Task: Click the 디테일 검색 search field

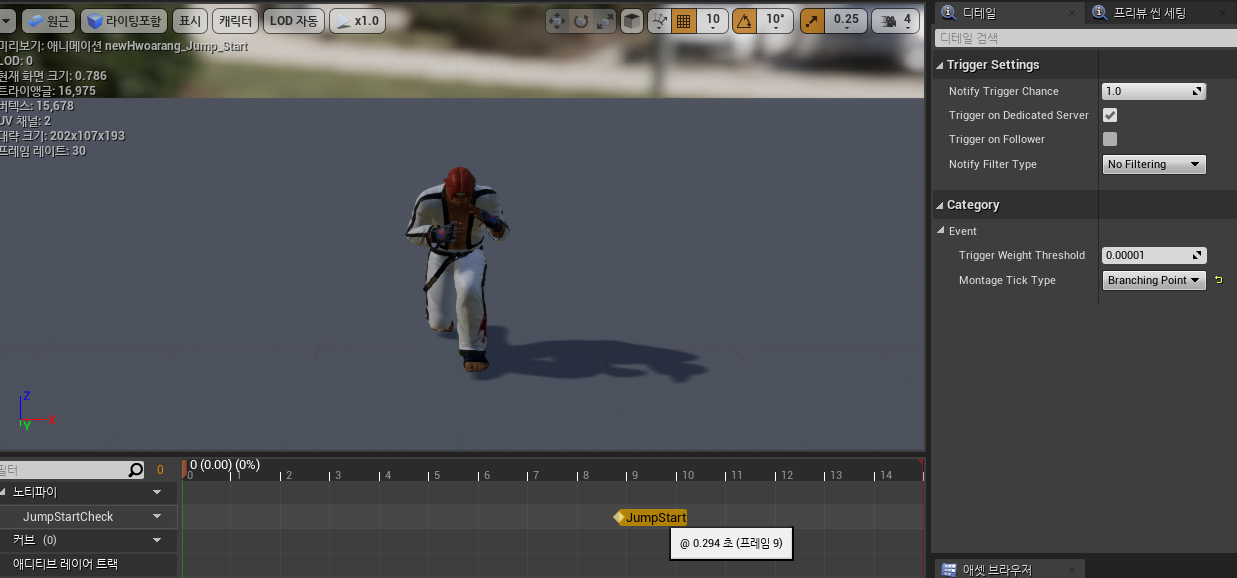Action: pos(1085,38)
